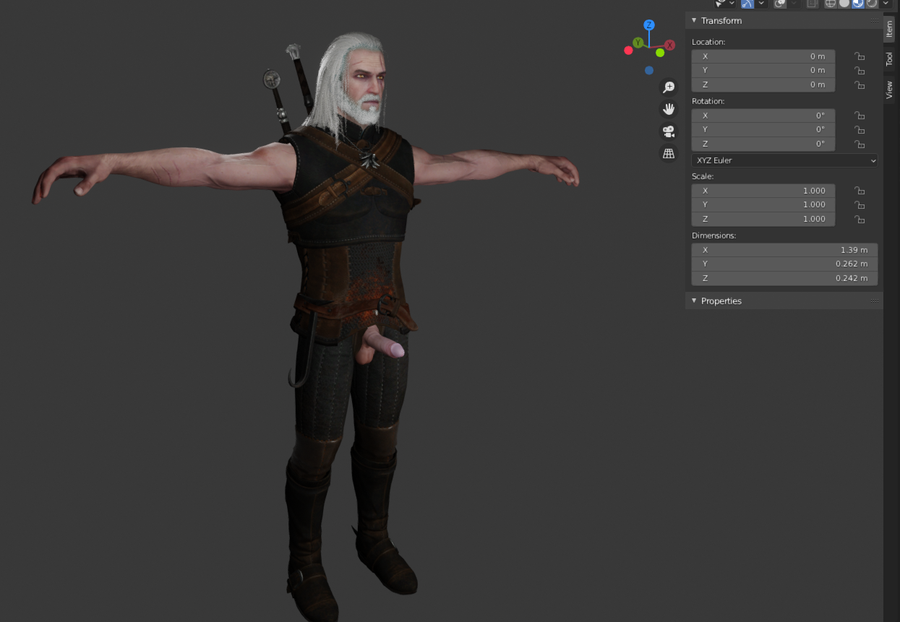Click the Dimensions Z field 0.242 m
900x622 pixels.
point(785,278)
